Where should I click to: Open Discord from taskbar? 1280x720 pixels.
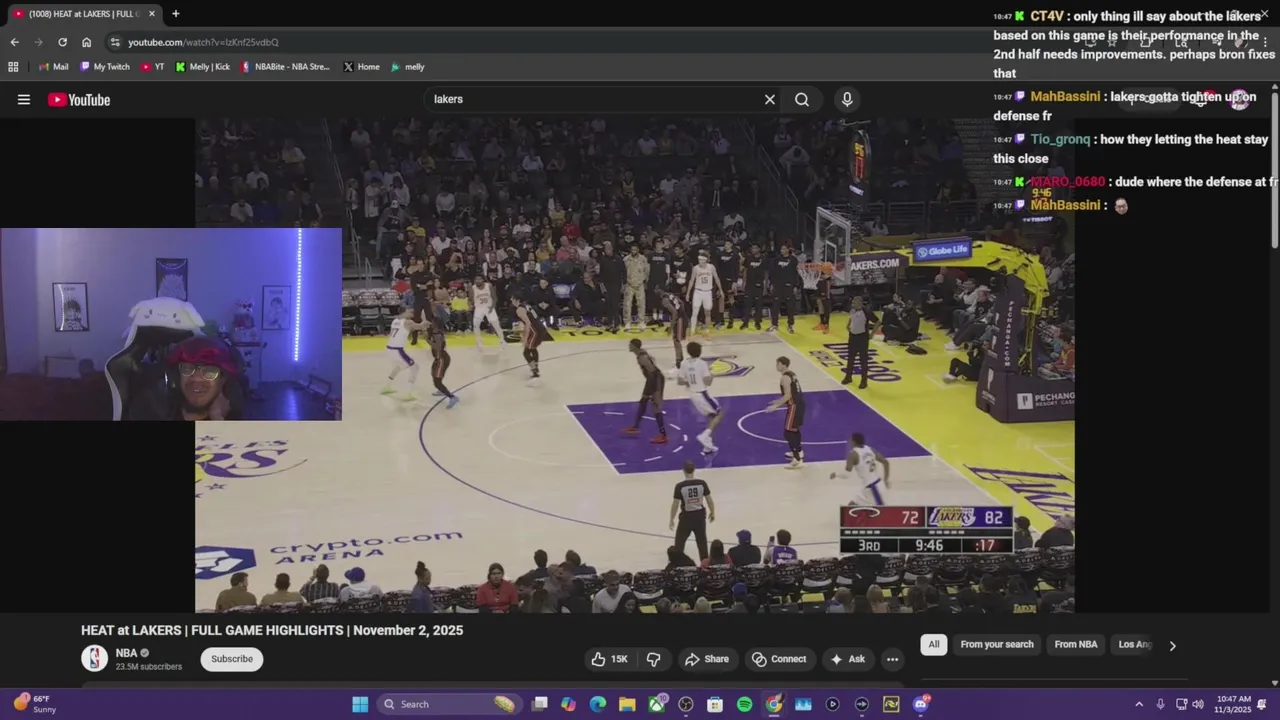pos(921,704)
